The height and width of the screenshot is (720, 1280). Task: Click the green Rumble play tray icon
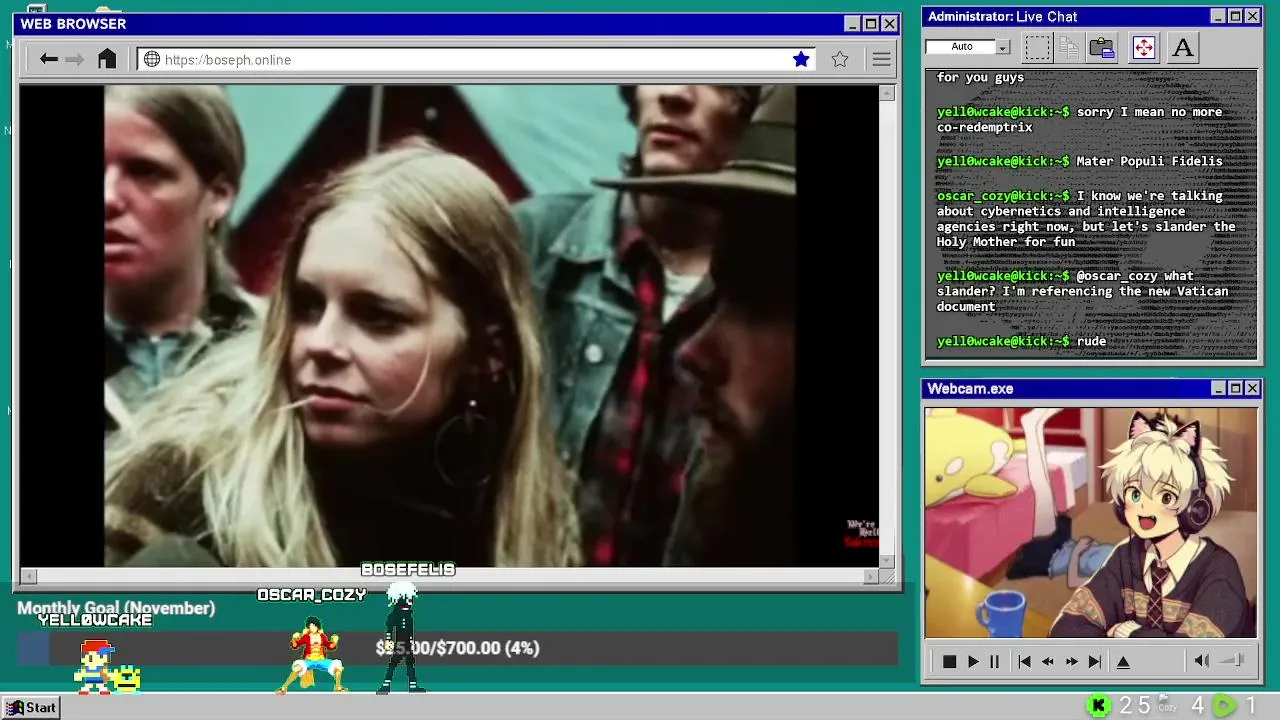[x=1224, y=706]
